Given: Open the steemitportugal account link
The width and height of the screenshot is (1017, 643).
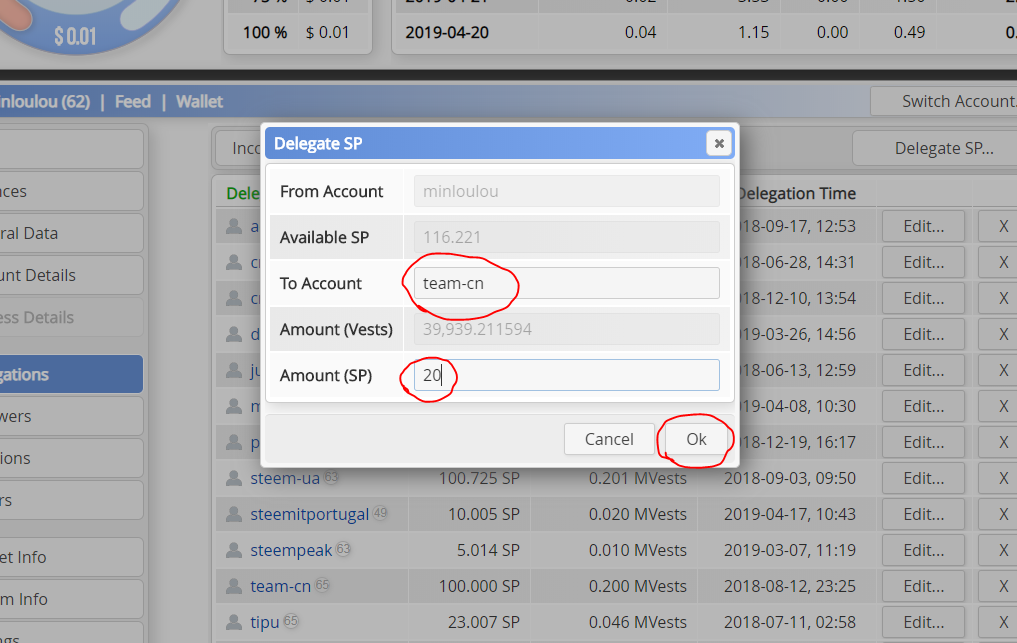Looking at the screenshot, I should pyautogui.click(x=309, y=514).
